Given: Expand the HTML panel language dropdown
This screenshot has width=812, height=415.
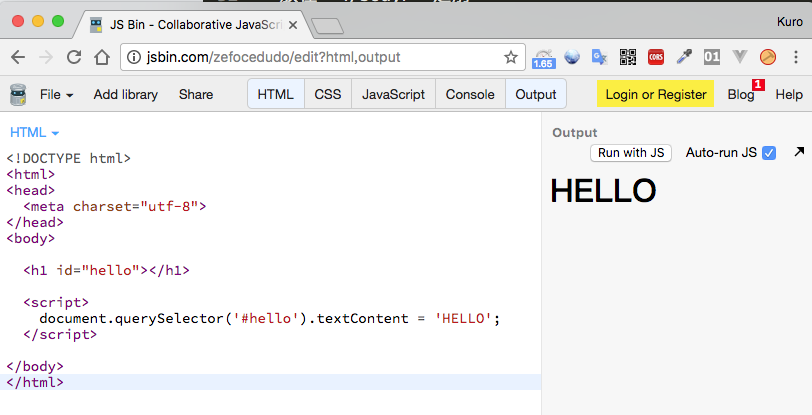Looking at the screenshot, I should [34, 133].
